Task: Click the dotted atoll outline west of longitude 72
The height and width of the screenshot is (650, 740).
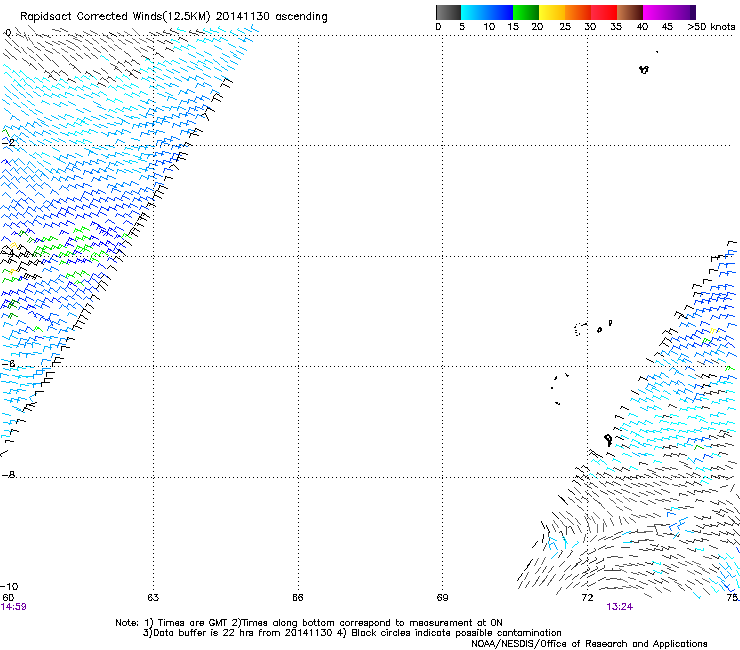Action: pos(580,329)
